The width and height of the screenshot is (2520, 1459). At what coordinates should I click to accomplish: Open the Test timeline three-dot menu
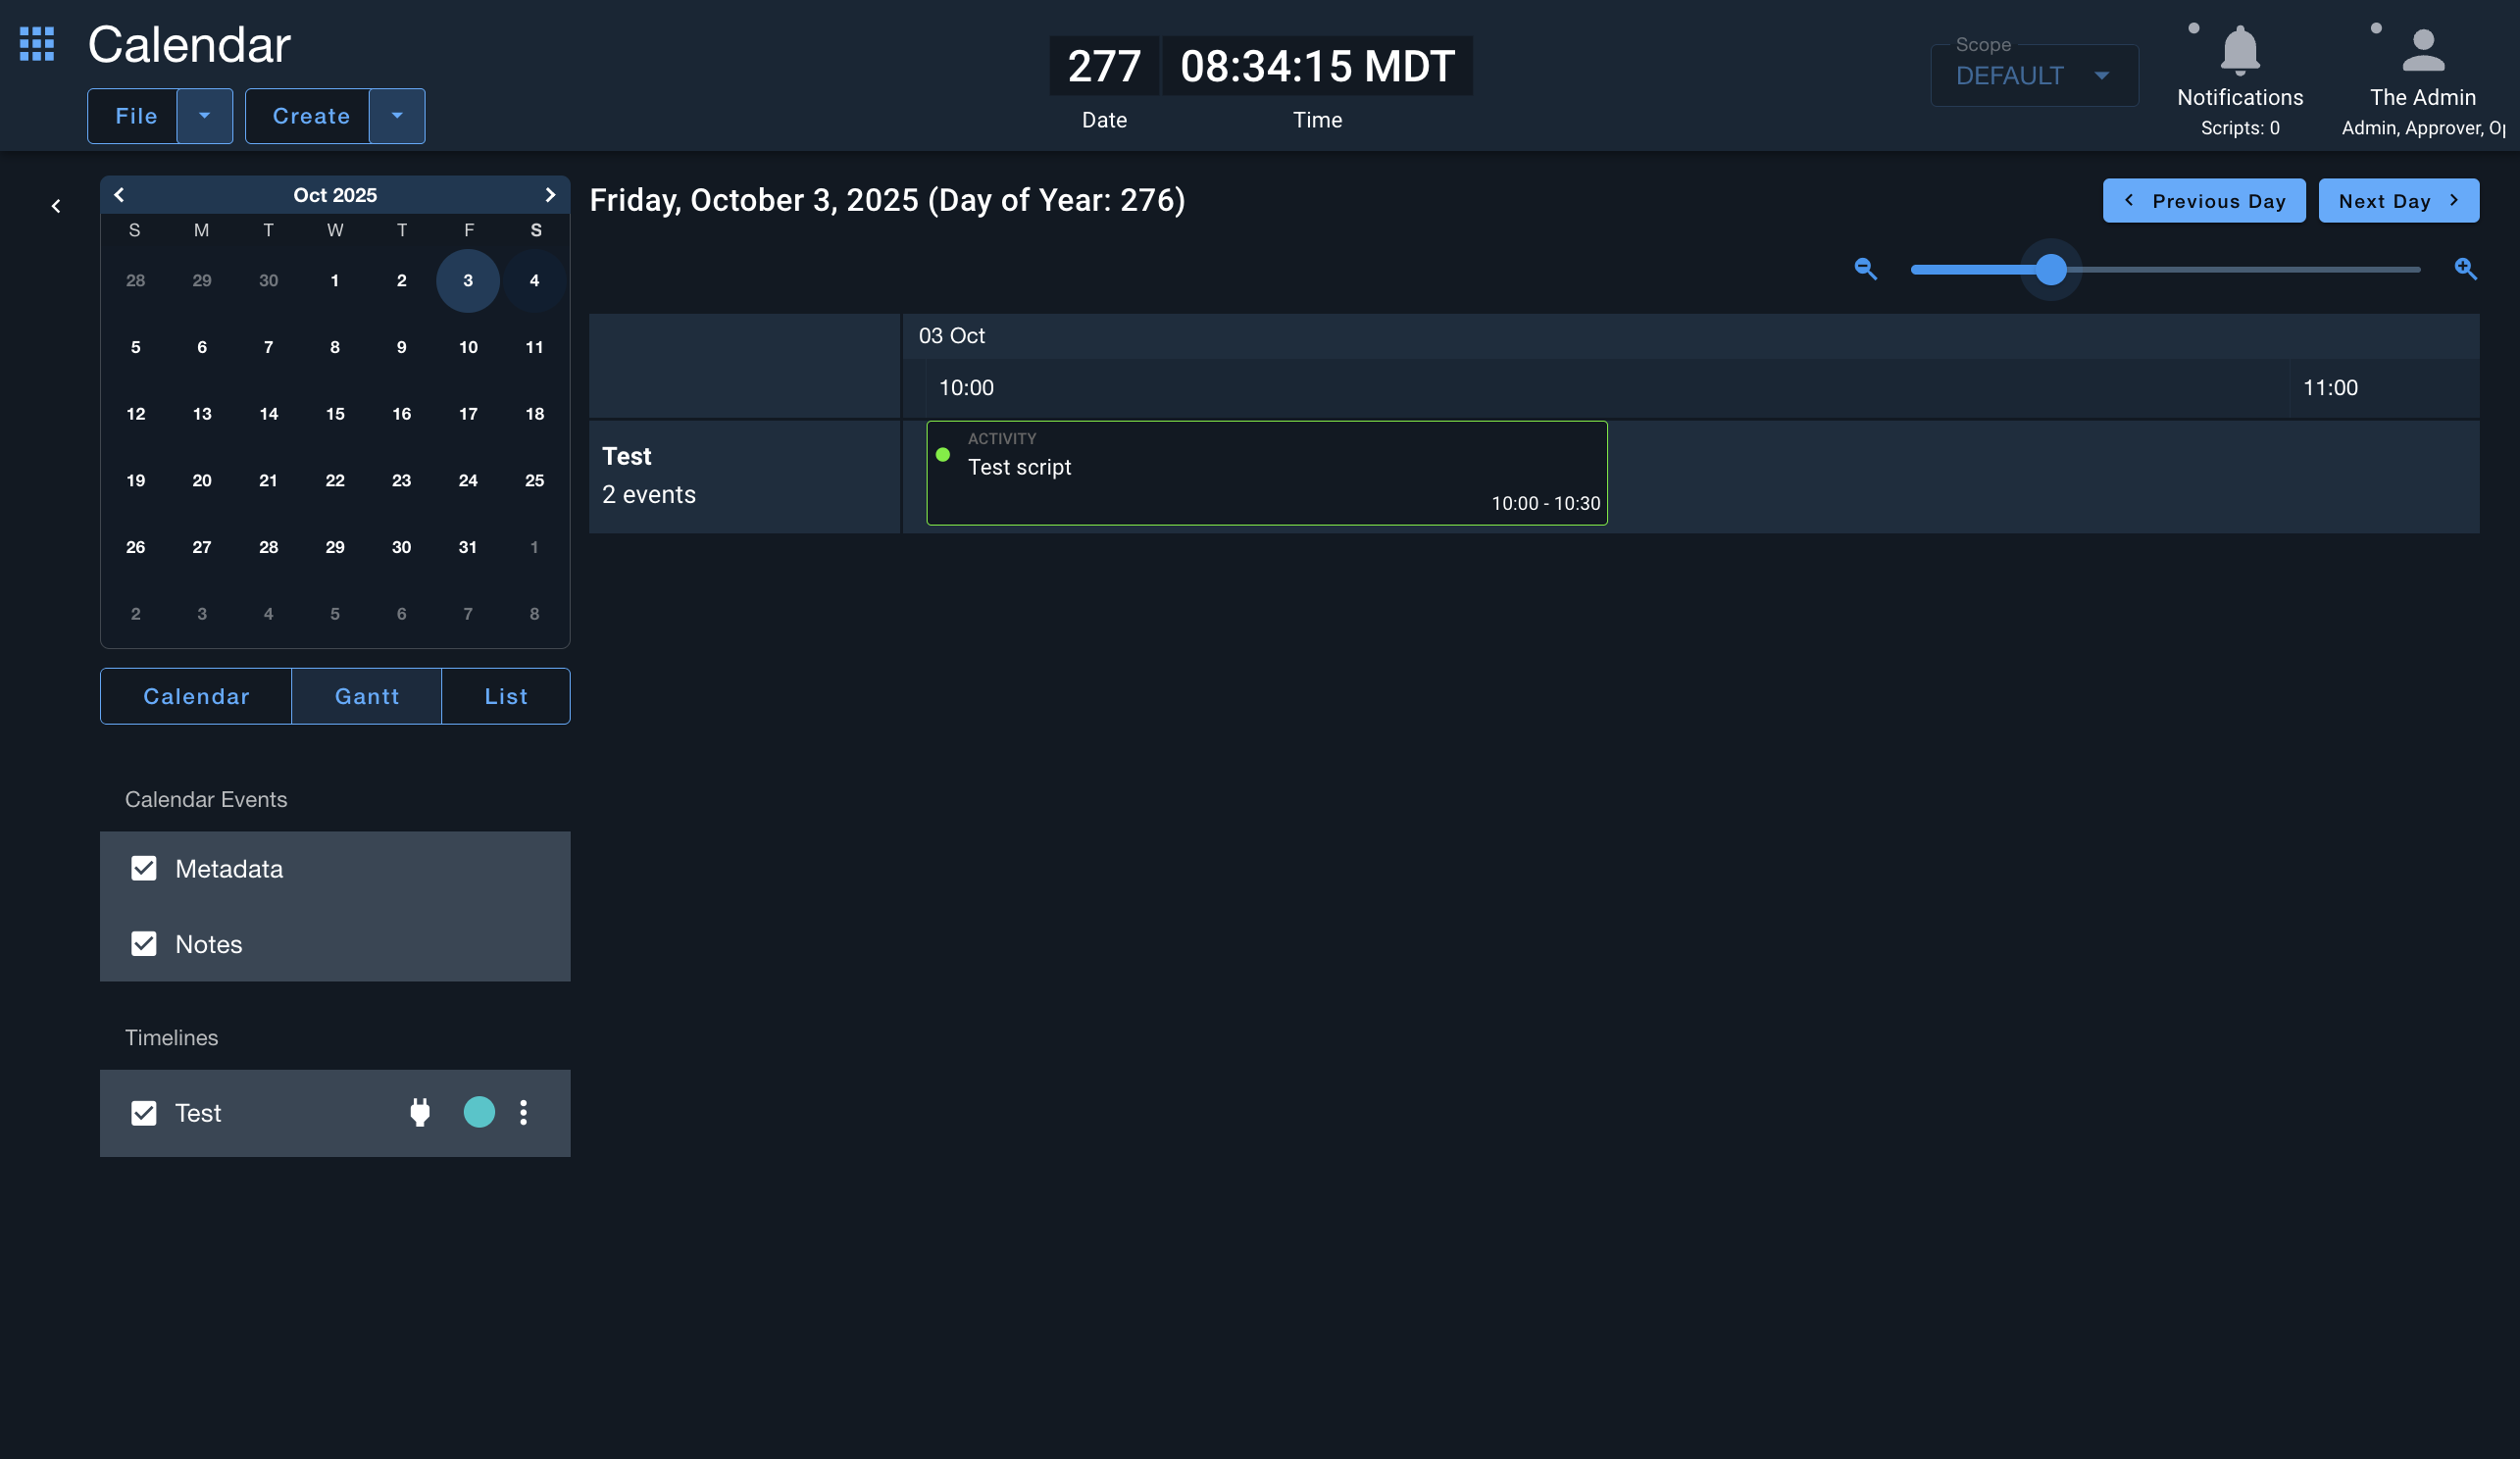tap(523, 1112)
